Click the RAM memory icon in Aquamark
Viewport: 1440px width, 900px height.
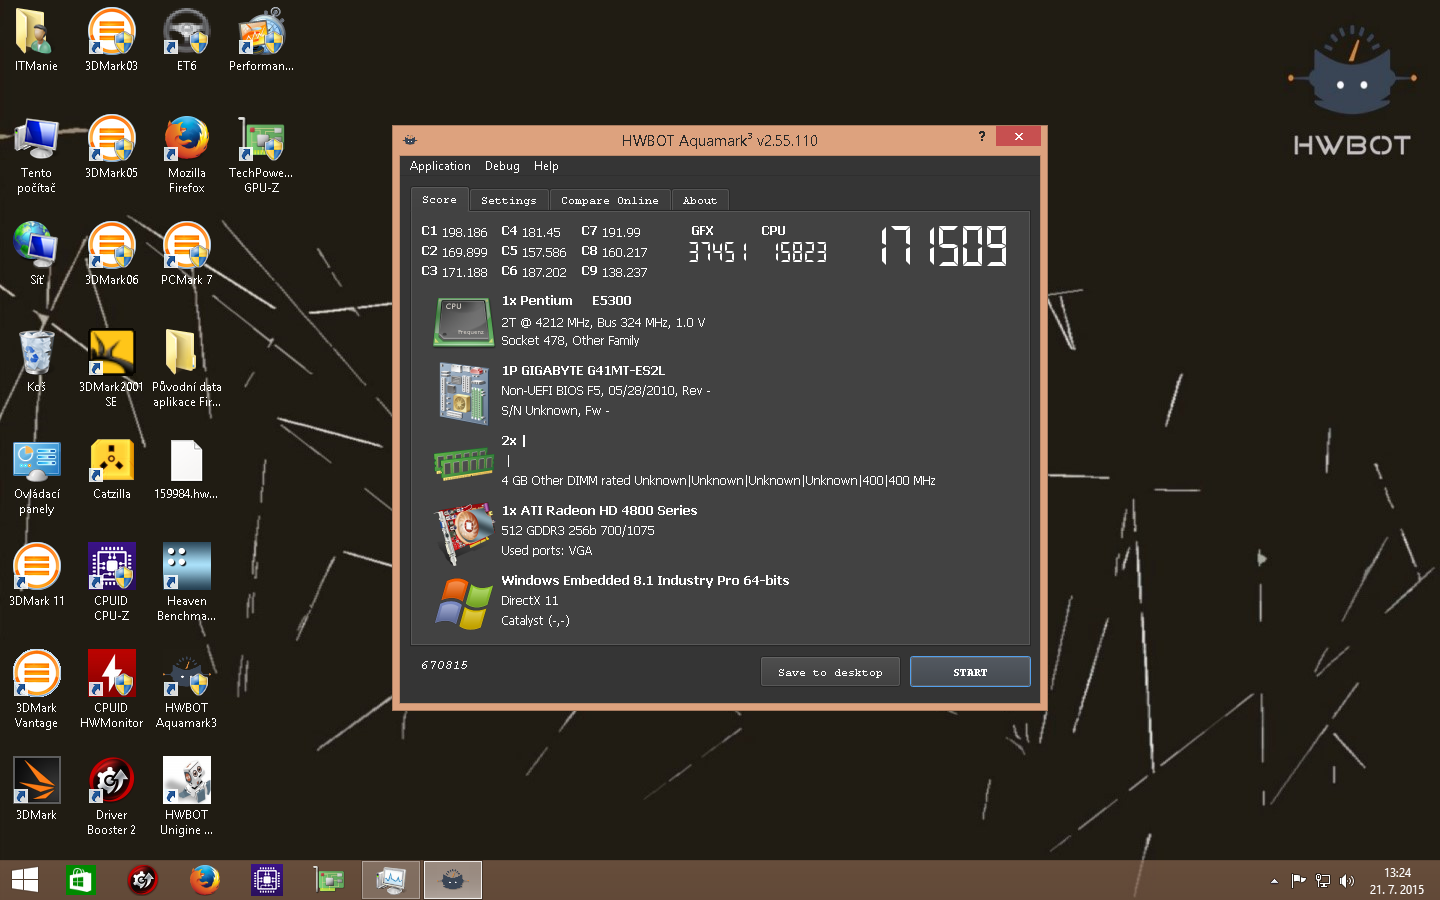[463, 463]
